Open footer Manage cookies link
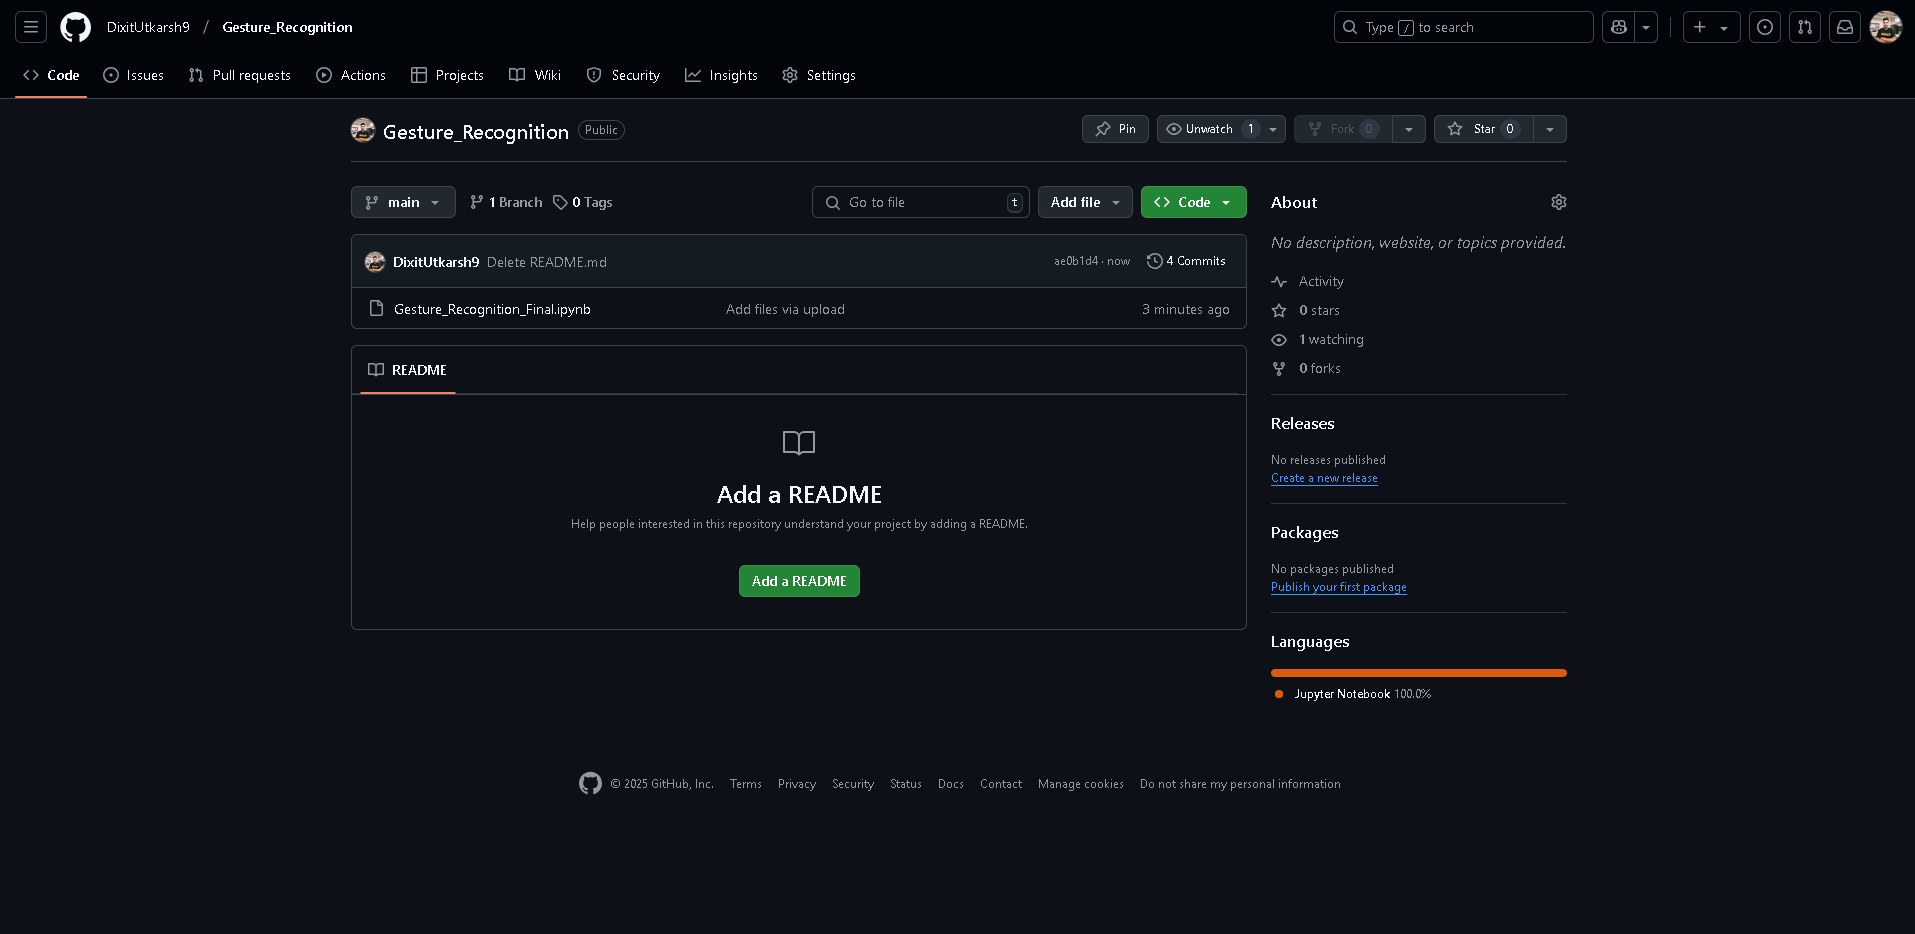This screenshot has height=934, width=1915. pyautogui.click(x=1081, y=784)
